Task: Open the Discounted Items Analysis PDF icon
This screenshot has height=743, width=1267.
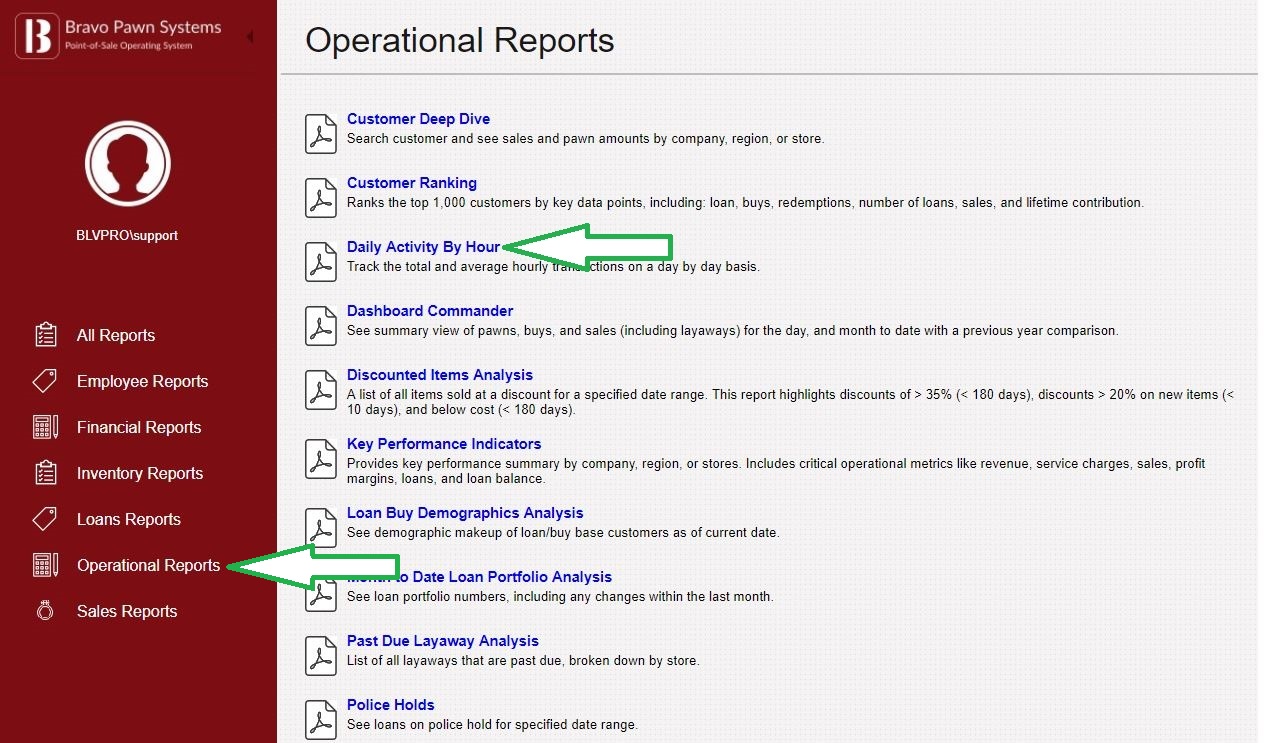Action: pos(321,390)
